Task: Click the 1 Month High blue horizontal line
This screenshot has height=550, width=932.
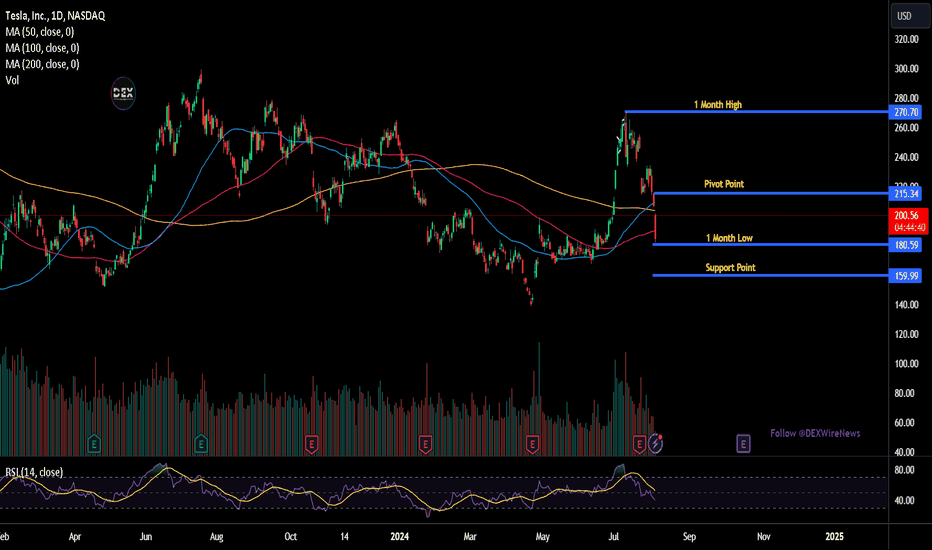Action: coord(756,112)
